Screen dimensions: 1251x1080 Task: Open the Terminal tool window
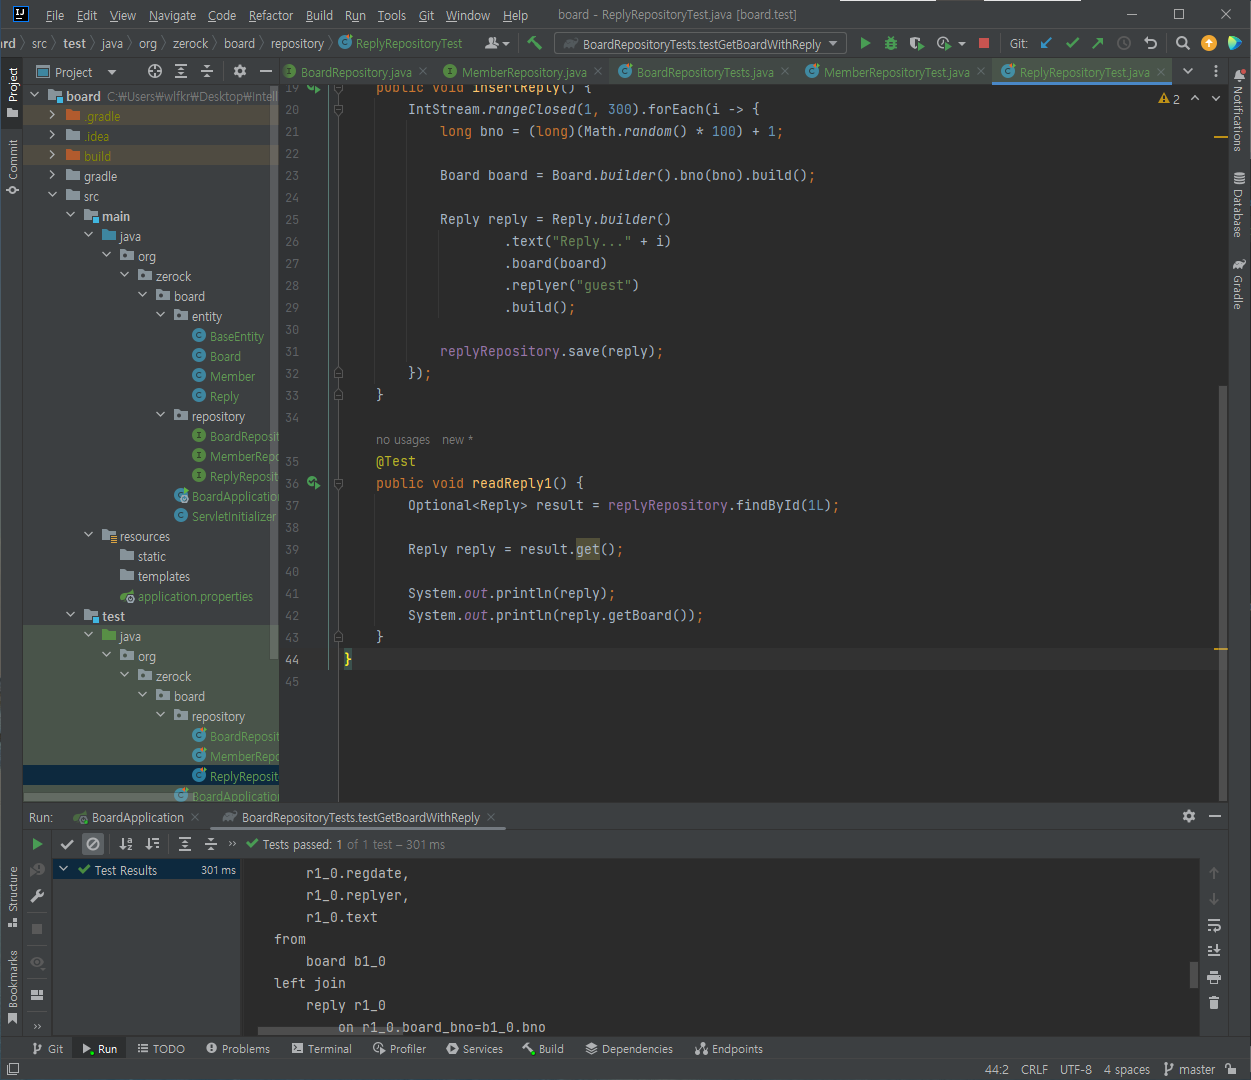coord(322,1049)
